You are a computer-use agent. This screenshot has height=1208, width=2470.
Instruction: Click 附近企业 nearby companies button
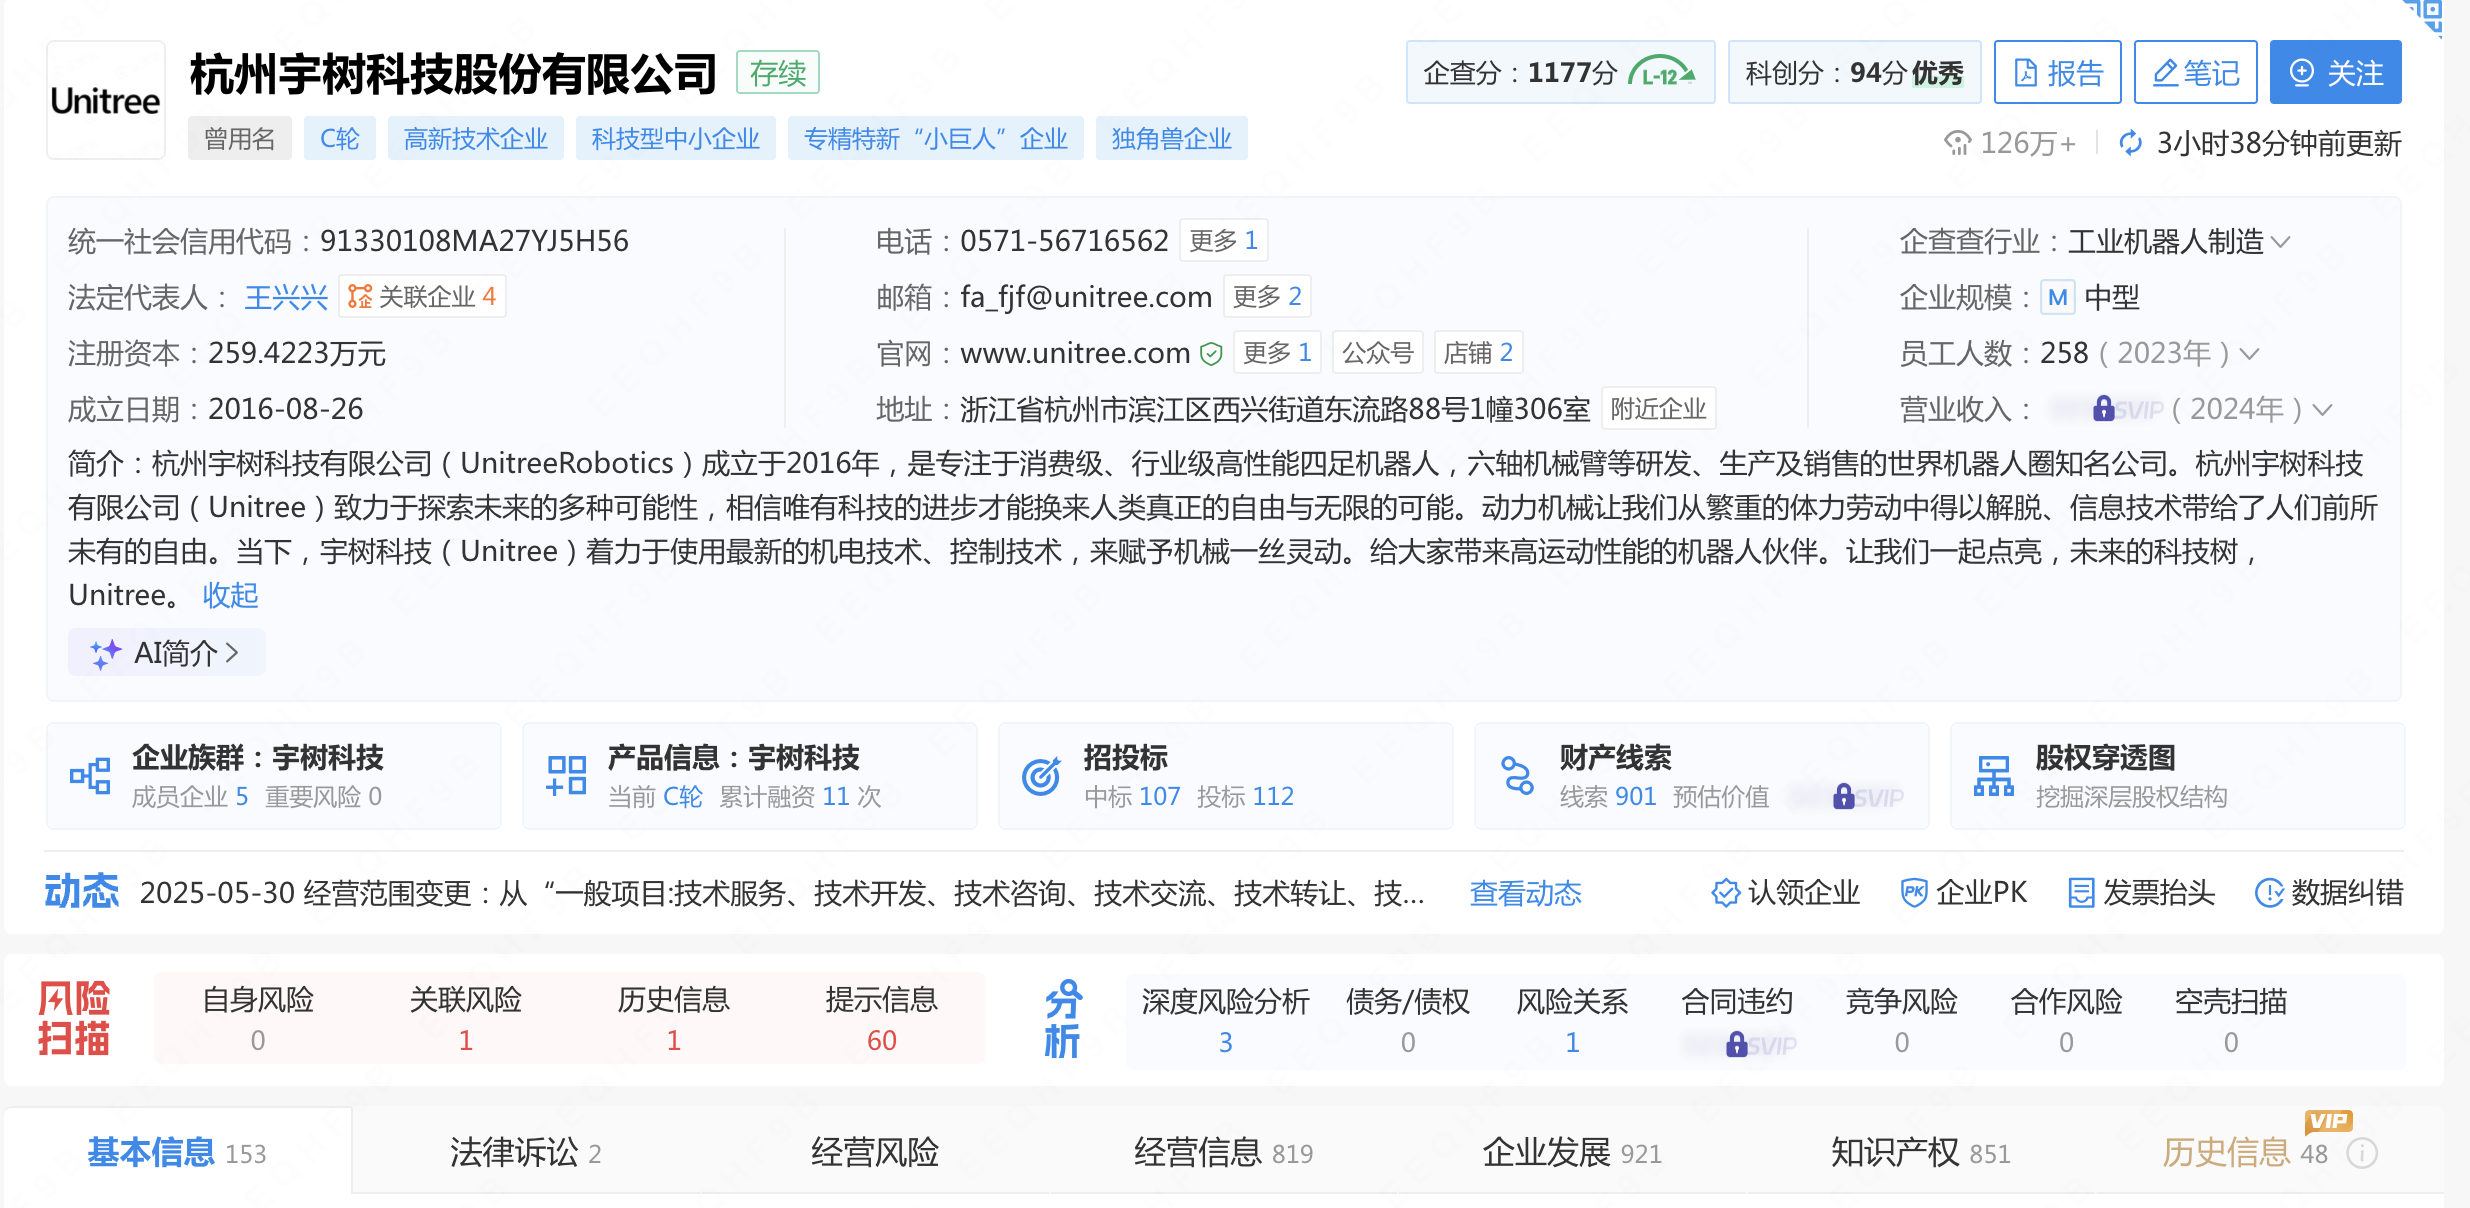1658,409
